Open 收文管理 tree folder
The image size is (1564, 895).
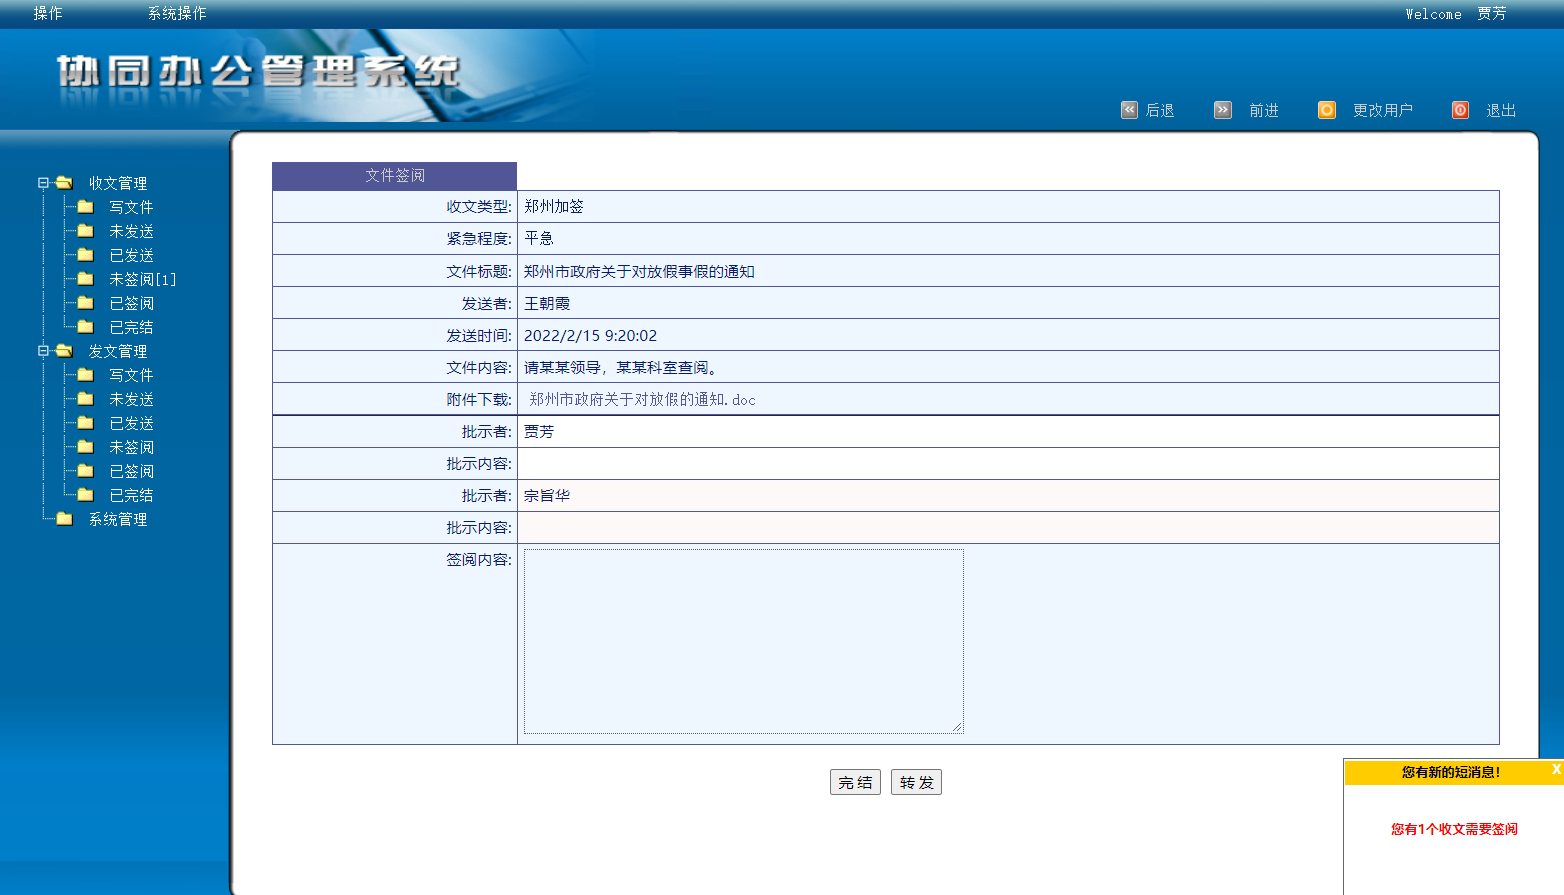pyautogui.click(x=118, y=183)
